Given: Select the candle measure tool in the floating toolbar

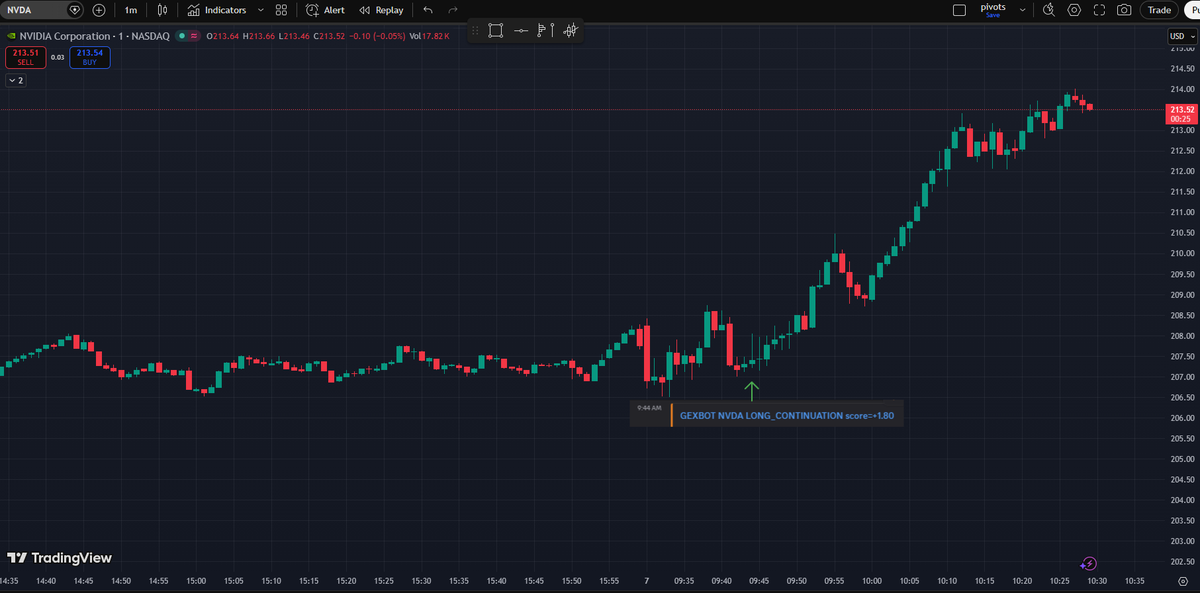Looking at the screenshot, I should (x=570, y=31).
